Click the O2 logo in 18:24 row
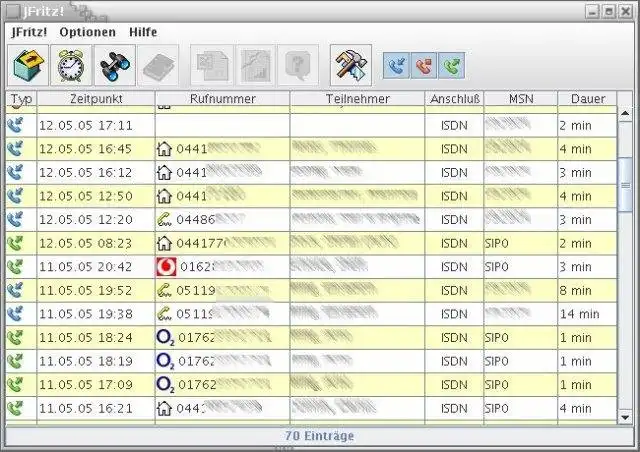 (x=165, y=338)
